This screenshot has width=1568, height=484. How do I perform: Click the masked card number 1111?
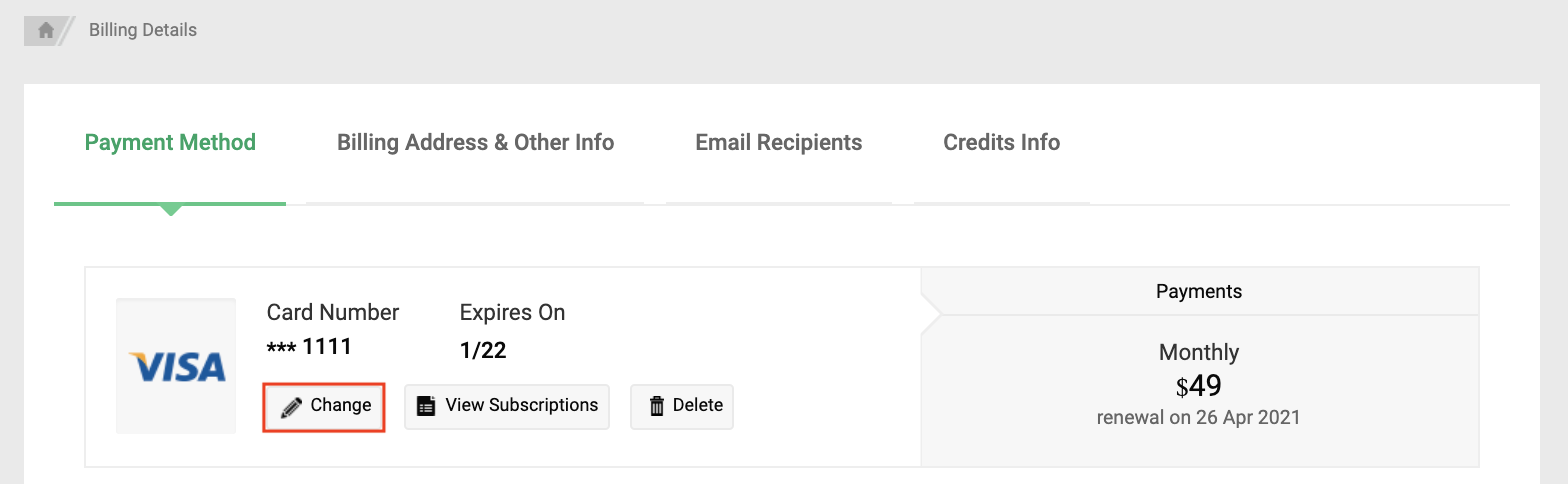(x=309, y=348)
